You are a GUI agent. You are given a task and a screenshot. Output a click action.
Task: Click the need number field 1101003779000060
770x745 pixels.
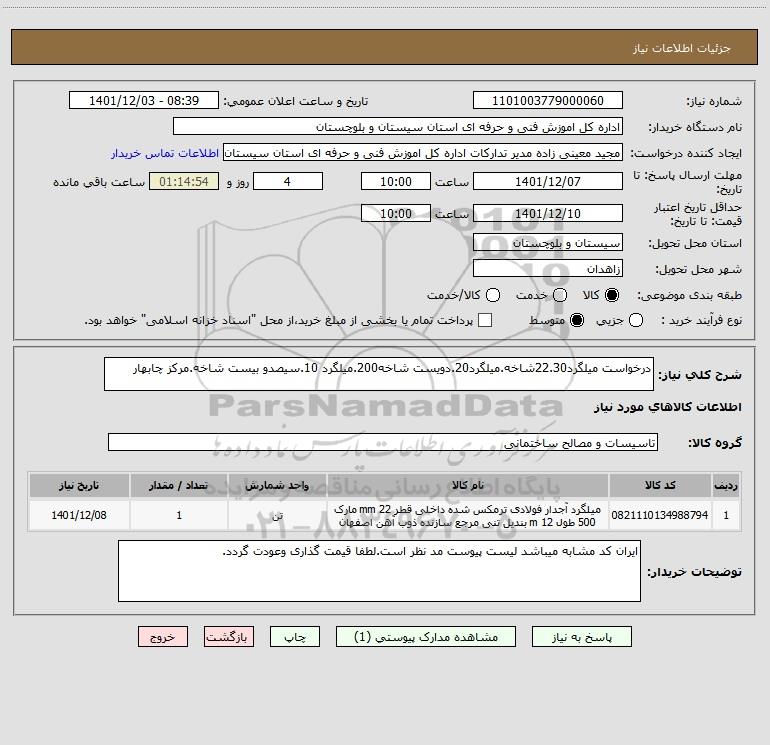point(548,100)
